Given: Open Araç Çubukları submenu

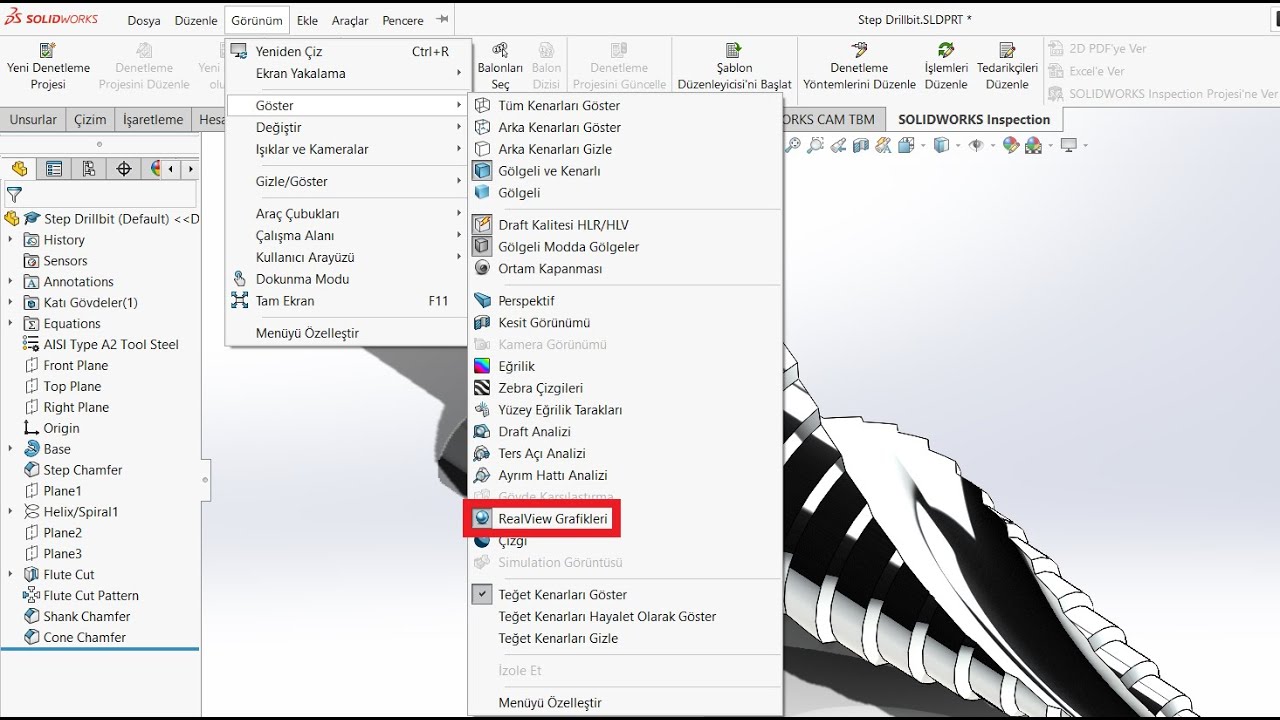Looking at the screenshot, I should [x=347, y=214].
